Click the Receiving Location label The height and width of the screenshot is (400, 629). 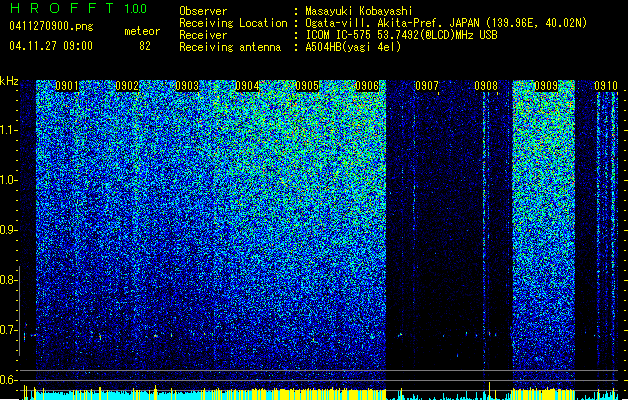click(x=233, y=23)
